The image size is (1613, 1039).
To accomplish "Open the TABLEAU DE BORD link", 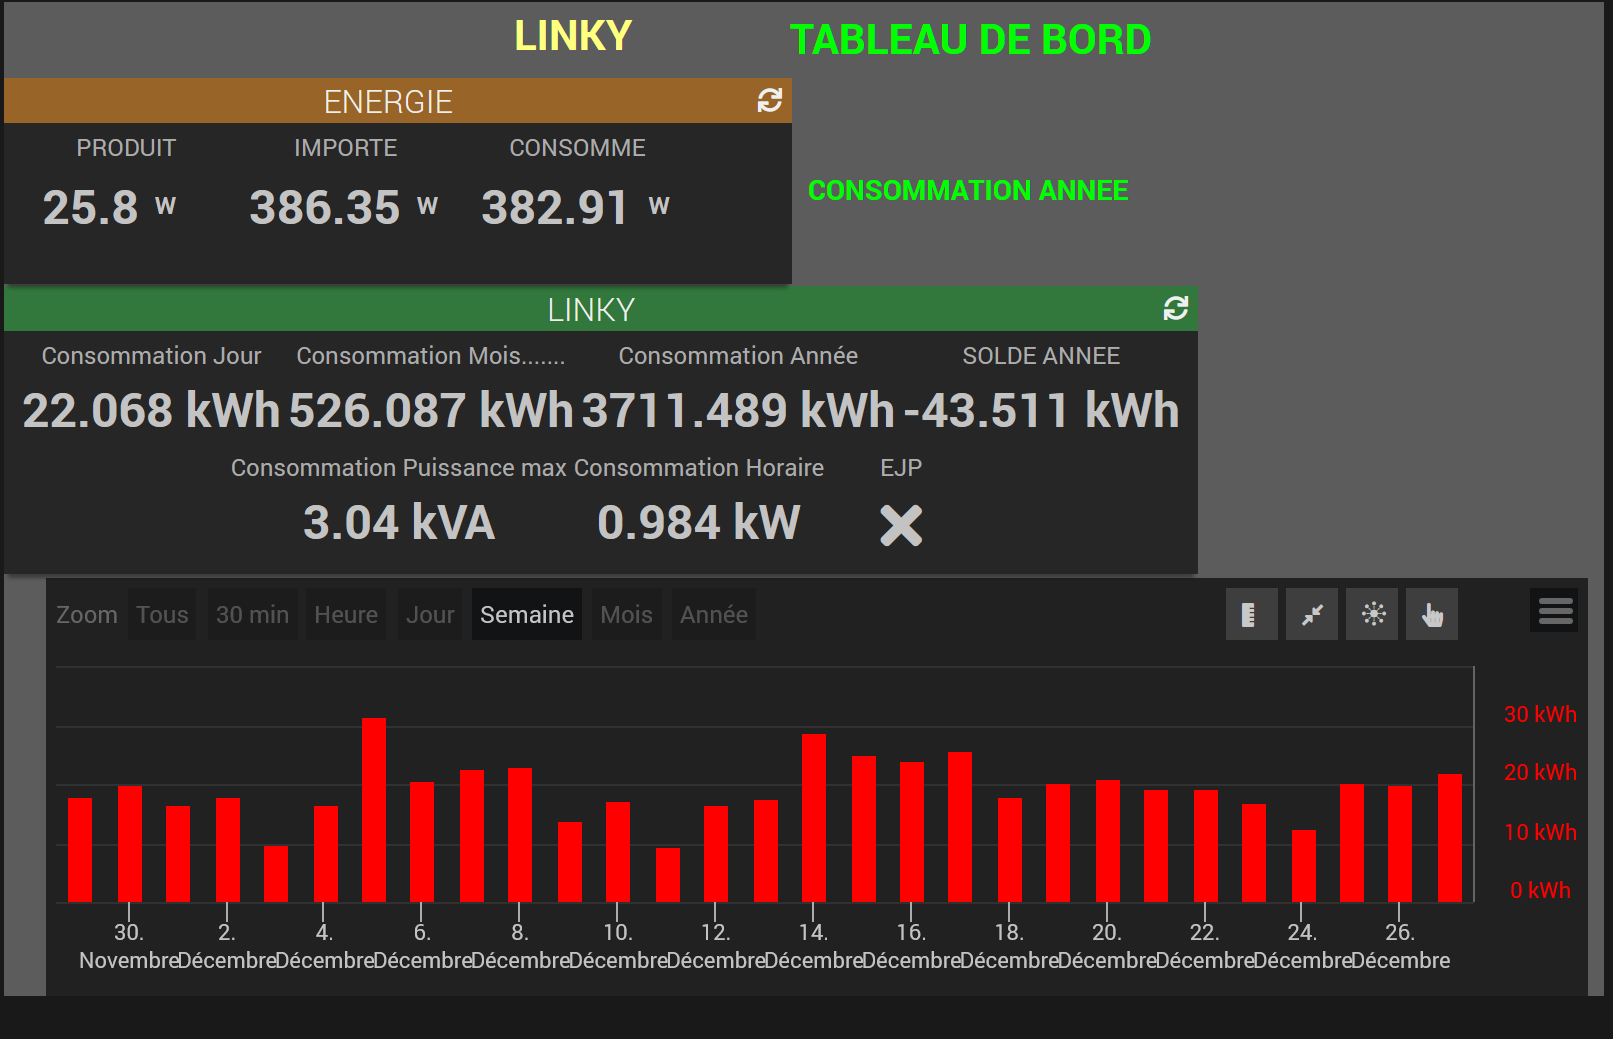I will [x=970, y=40].
